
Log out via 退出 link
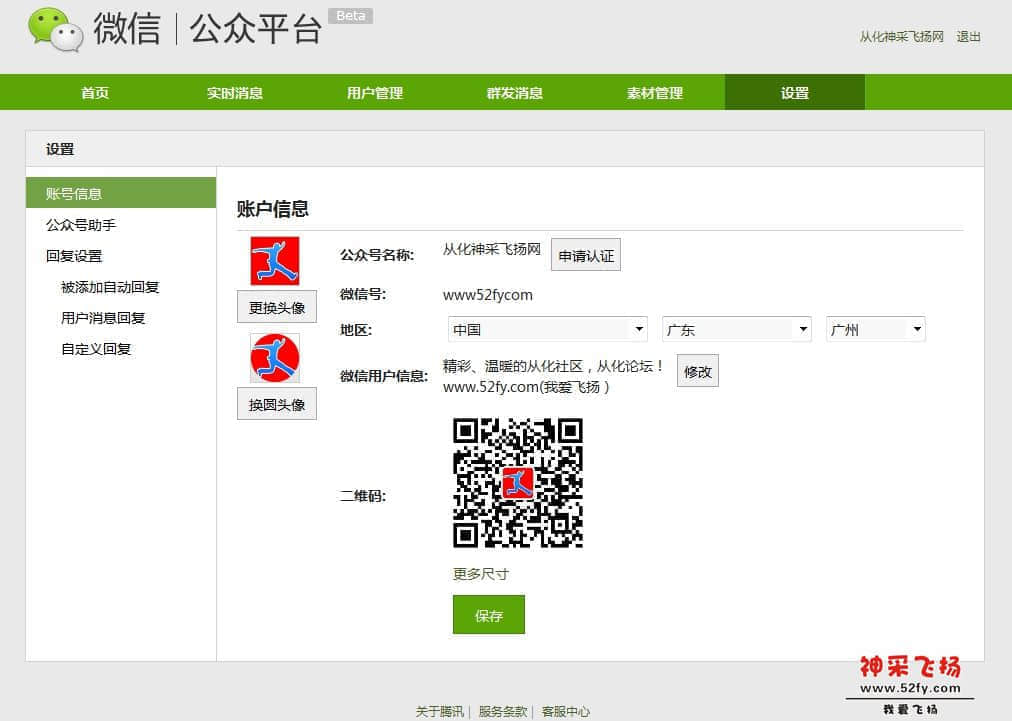pos(968,37)
